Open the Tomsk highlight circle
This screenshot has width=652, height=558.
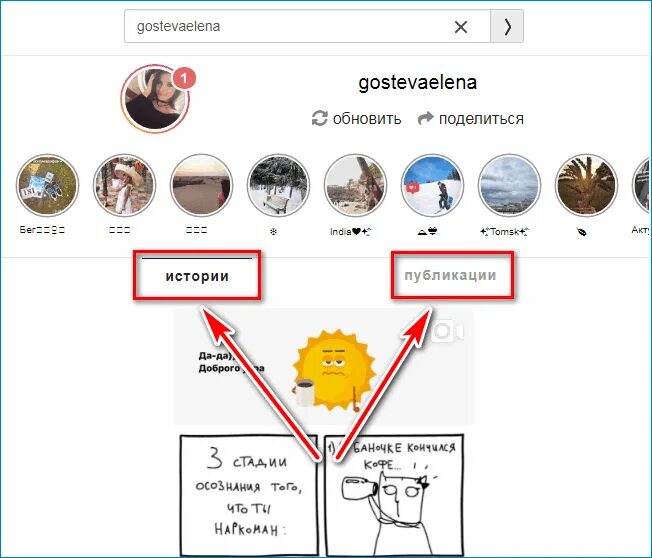point(509,184)
